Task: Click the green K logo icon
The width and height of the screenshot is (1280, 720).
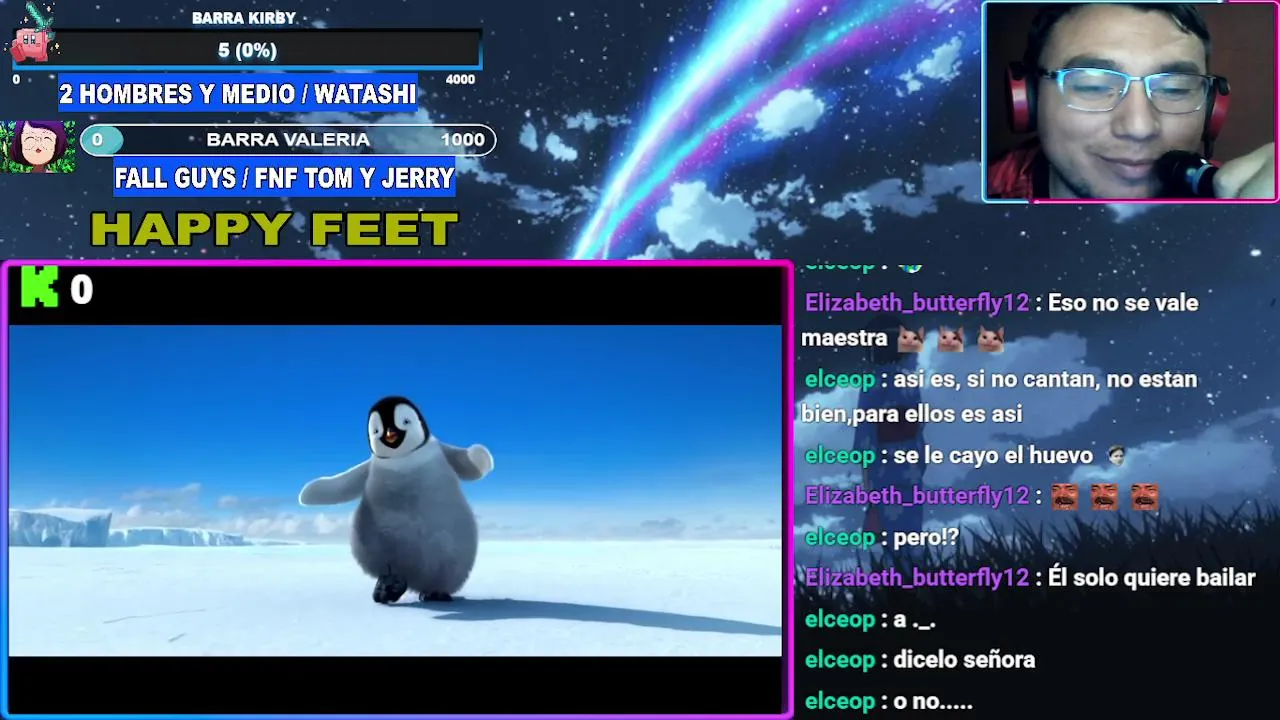Action: [x=40, y=287]
